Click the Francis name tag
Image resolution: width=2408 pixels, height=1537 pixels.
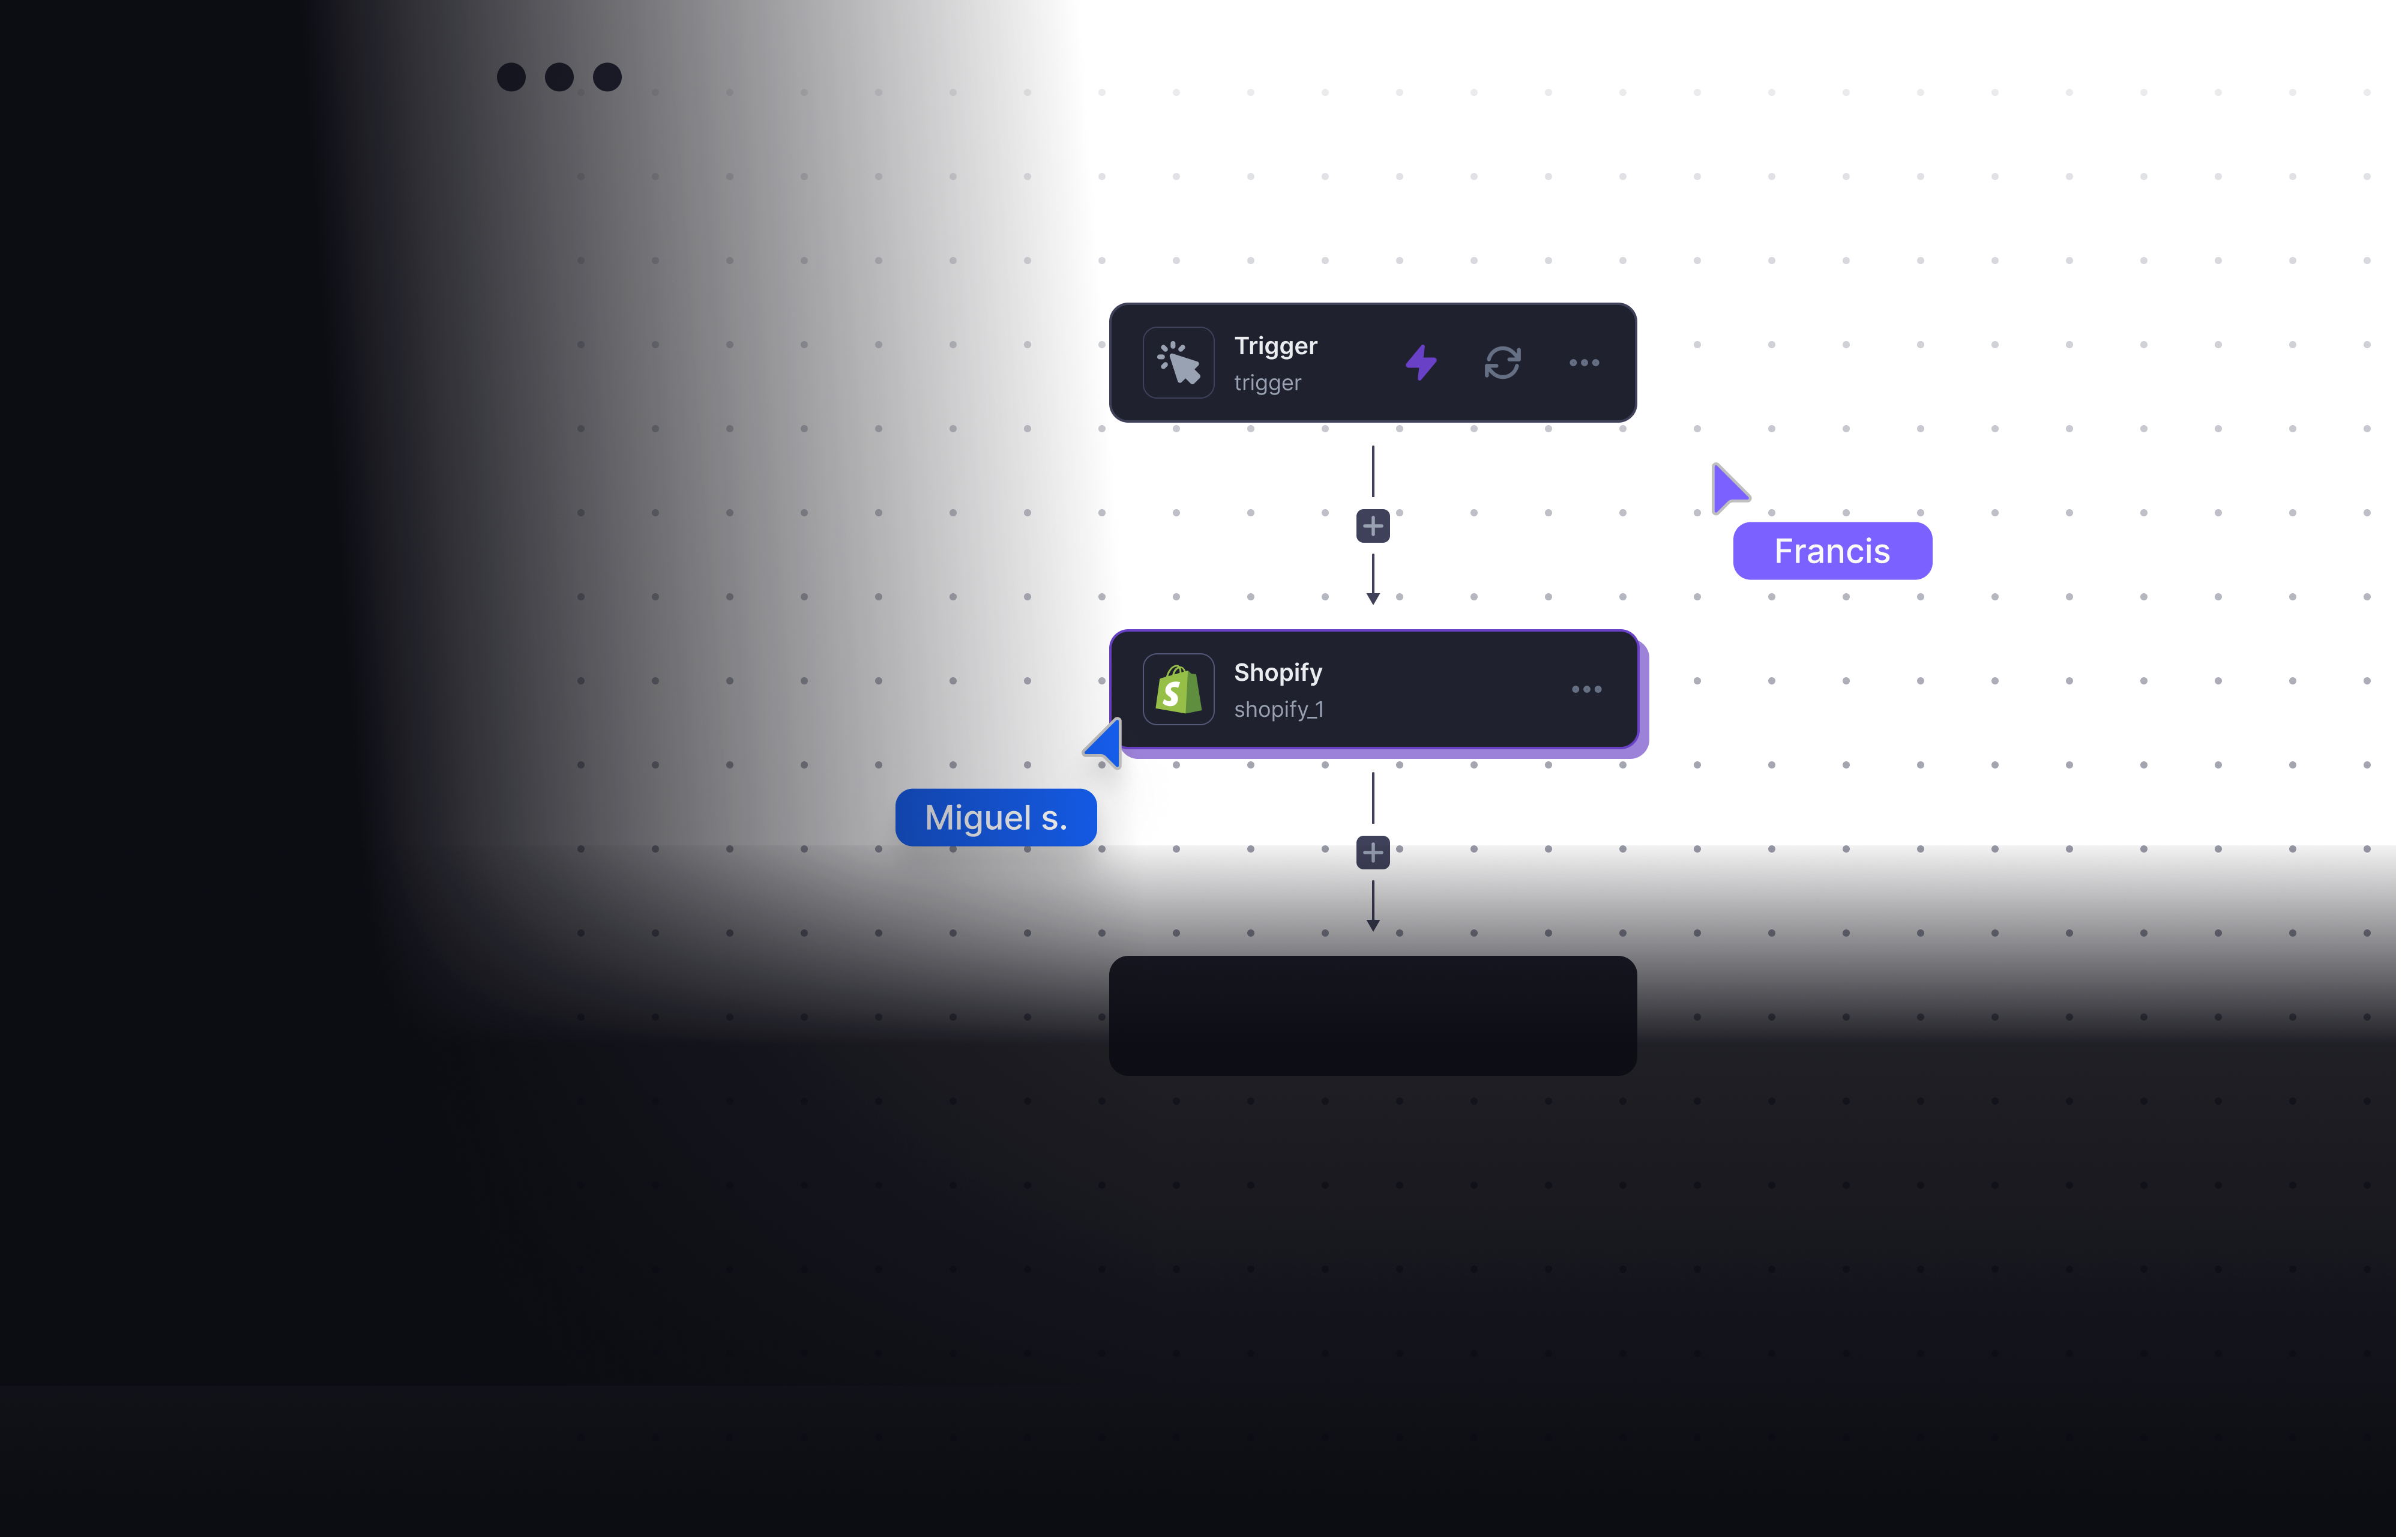point(1832,551)
